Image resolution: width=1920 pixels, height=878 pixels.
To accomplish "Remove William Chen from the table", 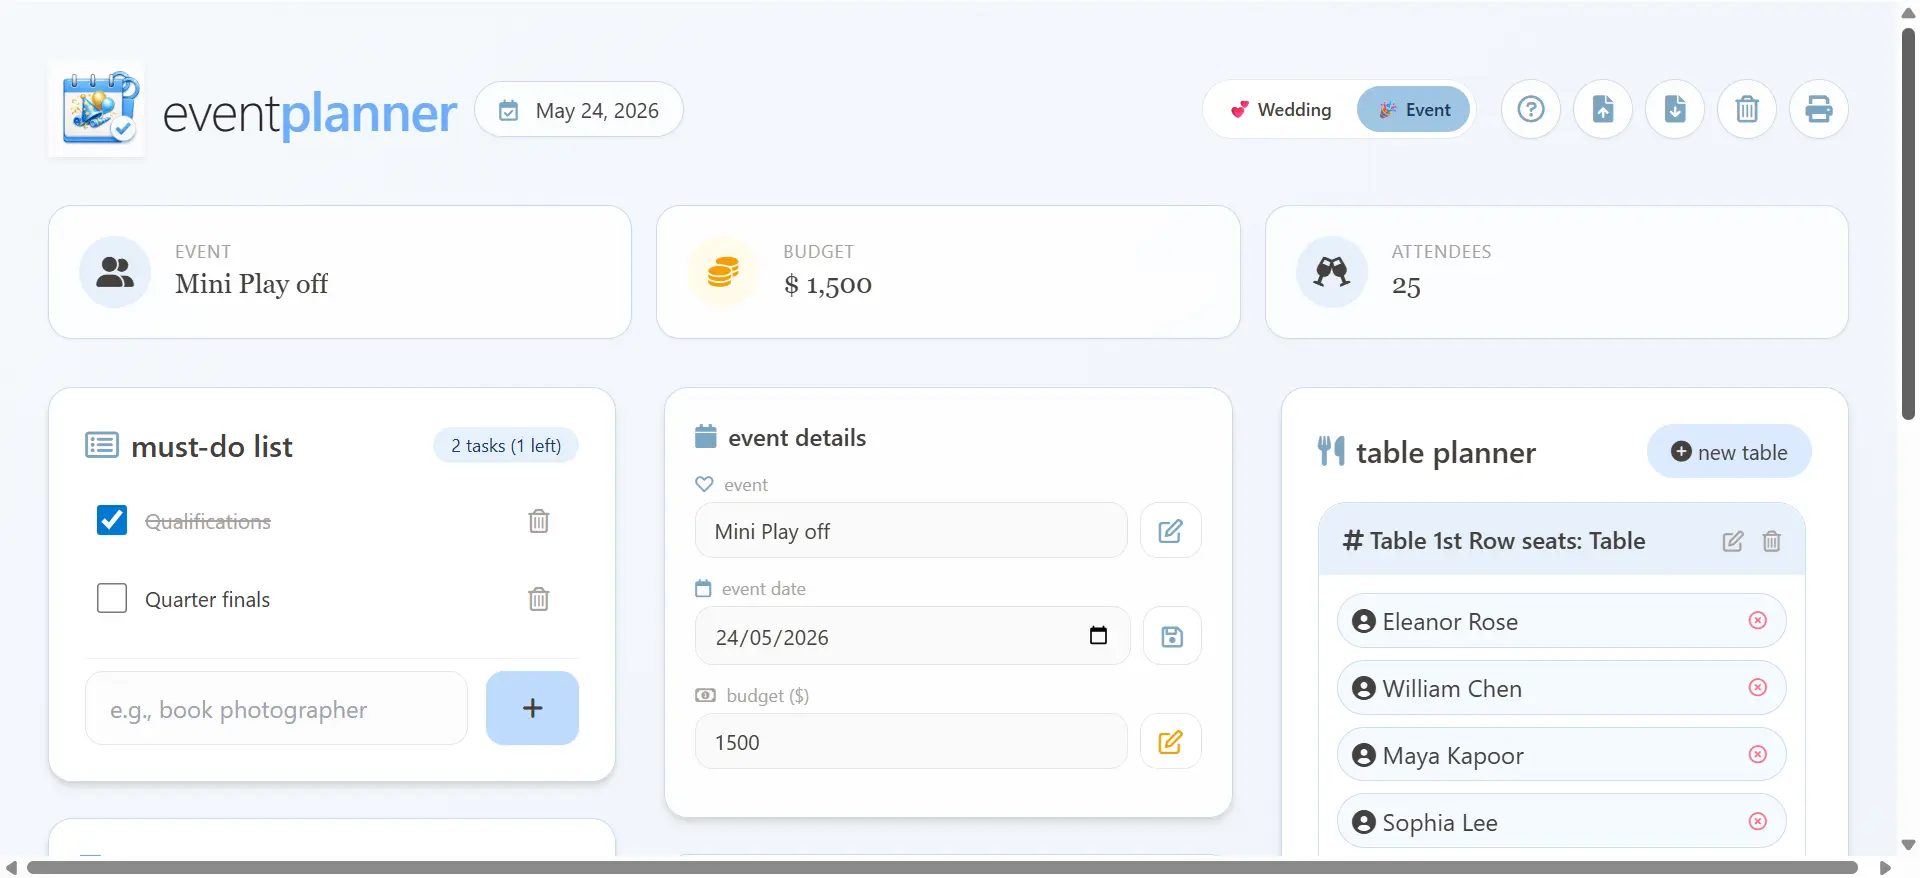I will (1758, 687).
